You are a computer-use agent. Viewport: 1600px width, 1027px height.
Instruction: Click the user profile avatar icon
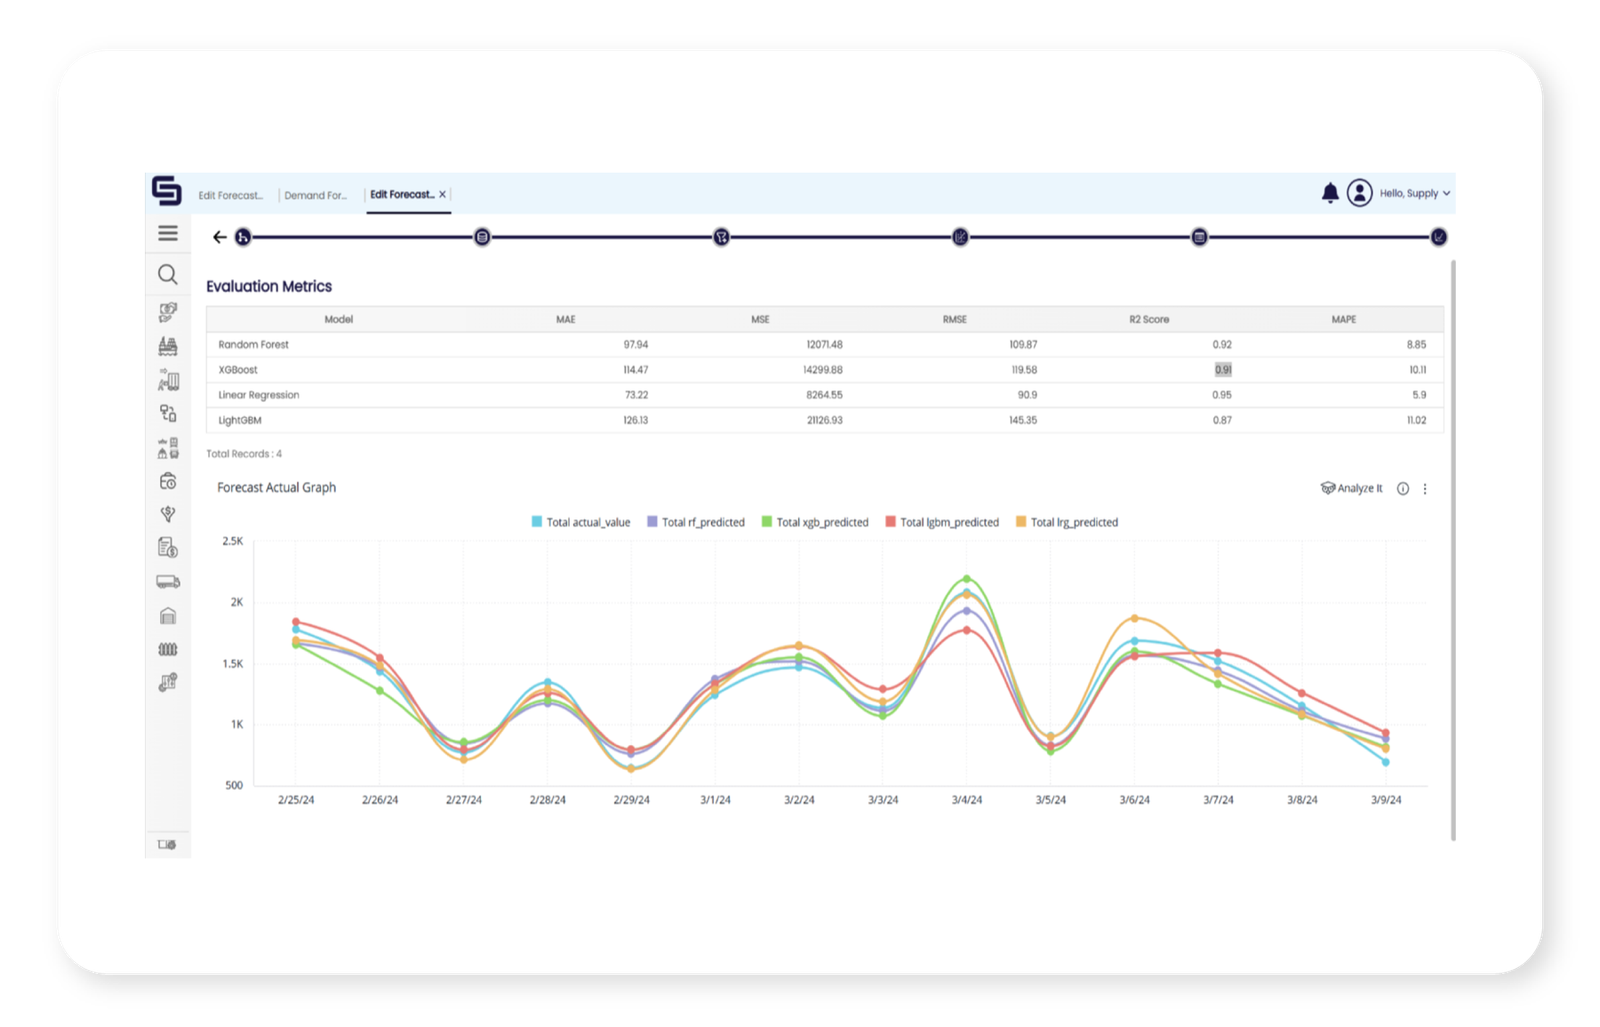click(x=1360, y=193)
